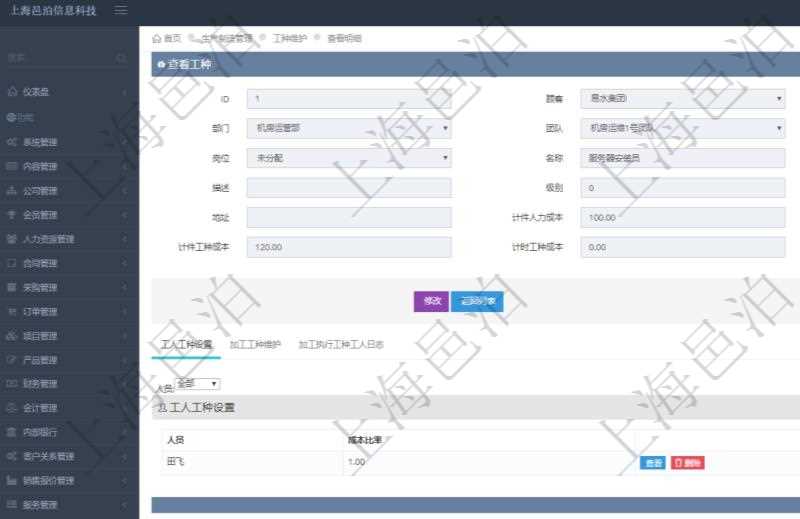Image resolution: width=800 pixels, height=519 pixels.
Task: Click the search magnifier icon in the sidebar
Action: (x=121, y=58)
